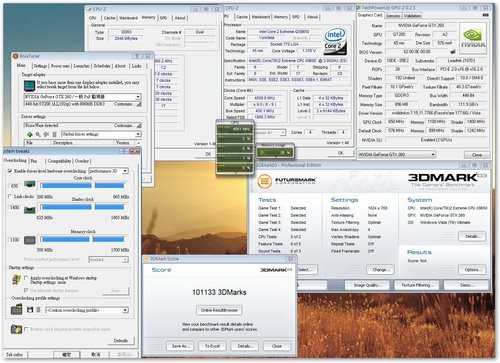Click the Customize icon beside the adapter description field
500x363 pixels.
pyautogui.click(x=139, y=104)
